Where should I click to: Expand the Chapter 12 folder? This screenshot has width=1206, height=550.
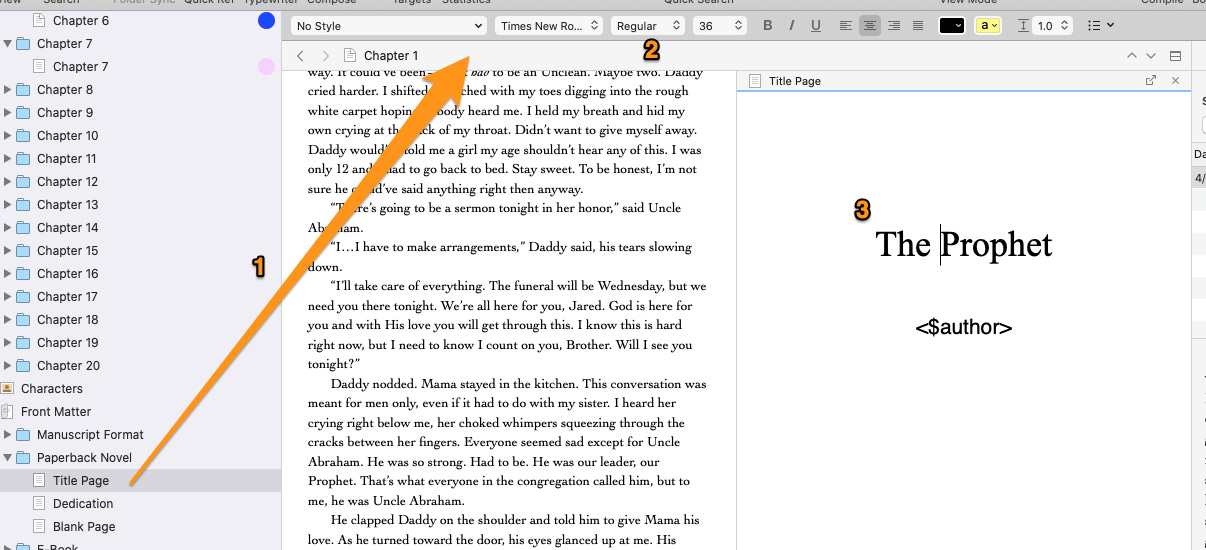(9, 182)
